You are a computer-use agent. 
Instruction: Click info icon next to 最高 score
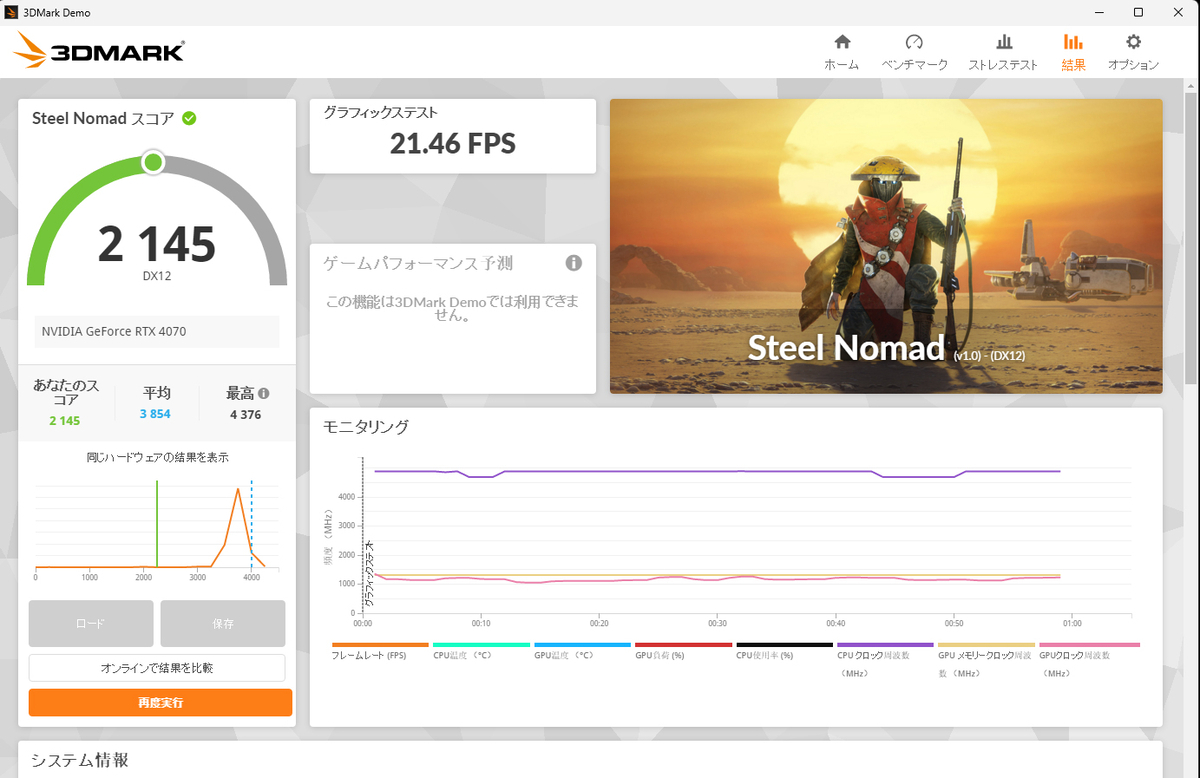click(264, 393)
